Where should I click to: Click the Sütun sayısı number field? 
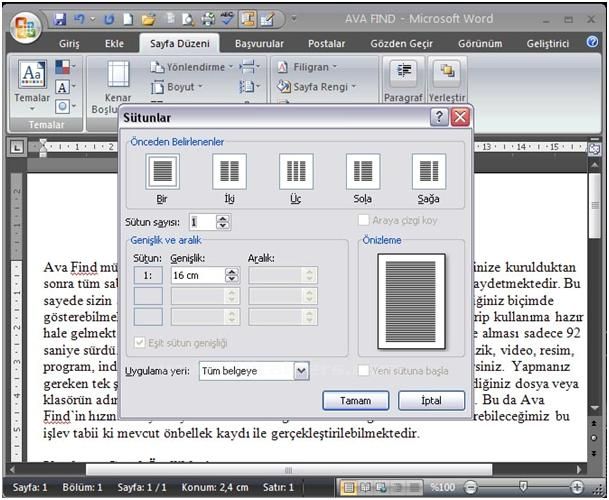coord(203,222)
